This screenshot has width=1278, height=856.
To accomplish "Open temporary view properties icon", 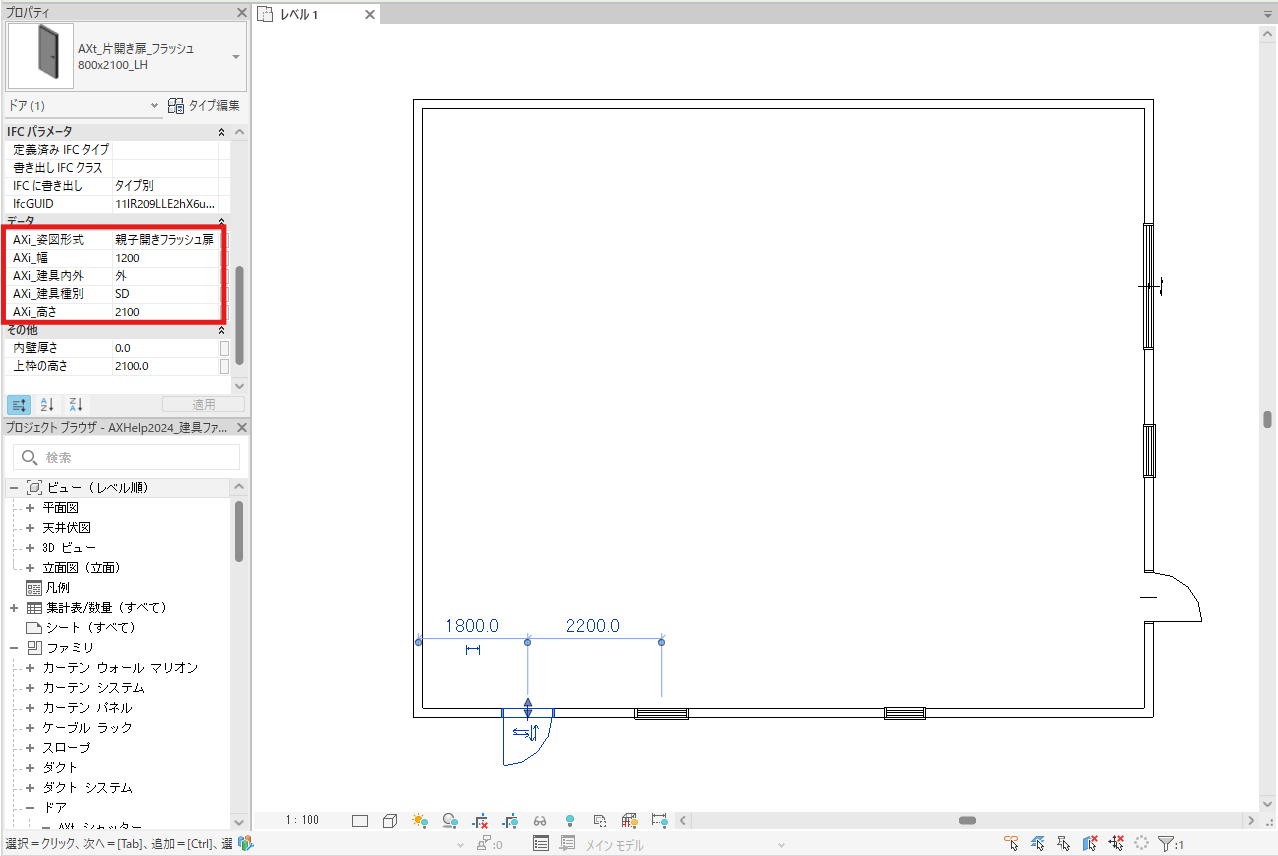I will click(600, 821).
